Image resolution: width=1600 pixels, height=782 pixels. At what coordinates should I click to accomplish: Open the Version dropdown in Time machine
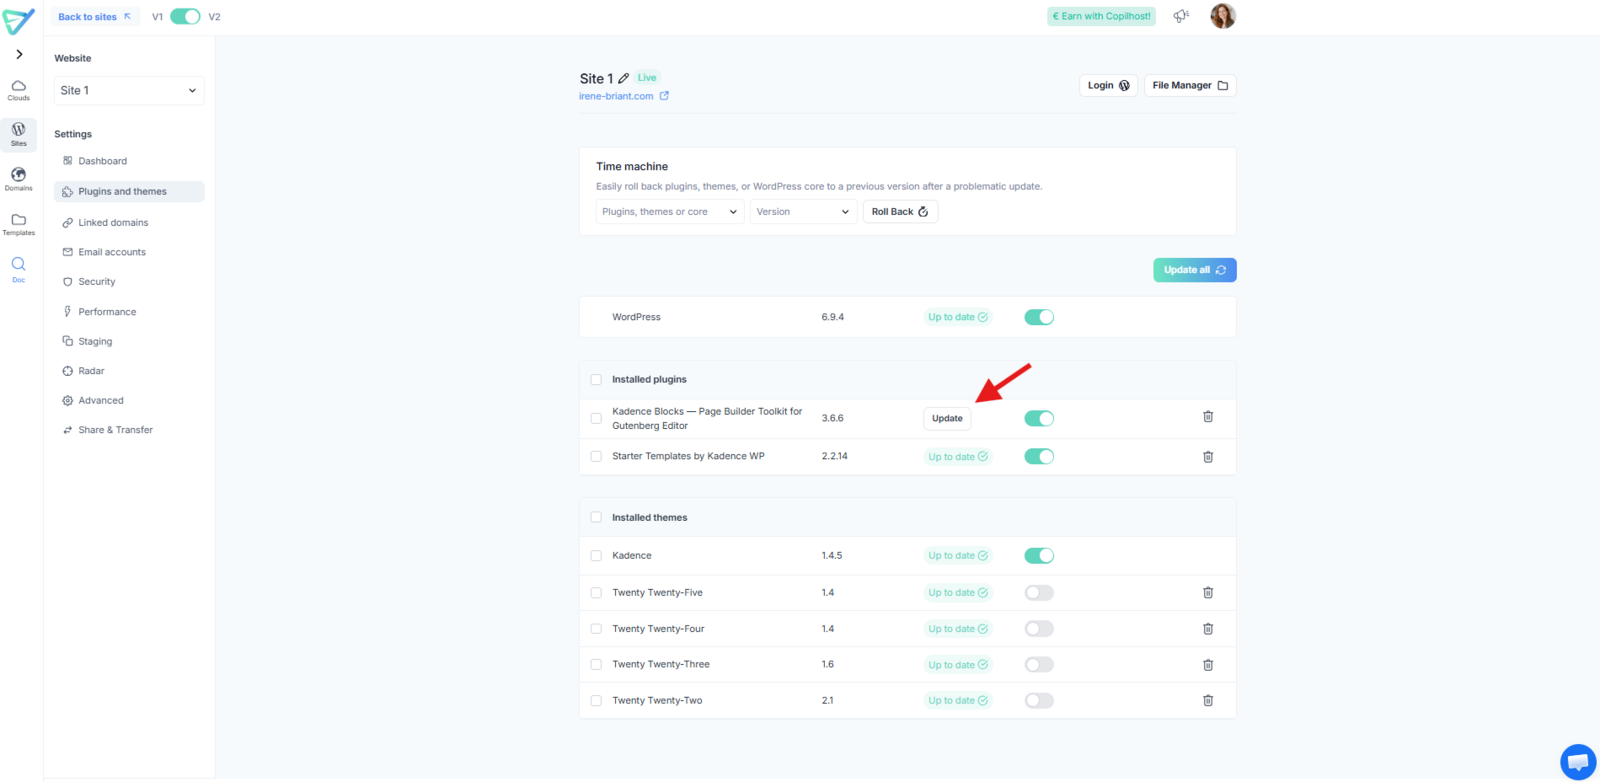(x=803, y=212)
